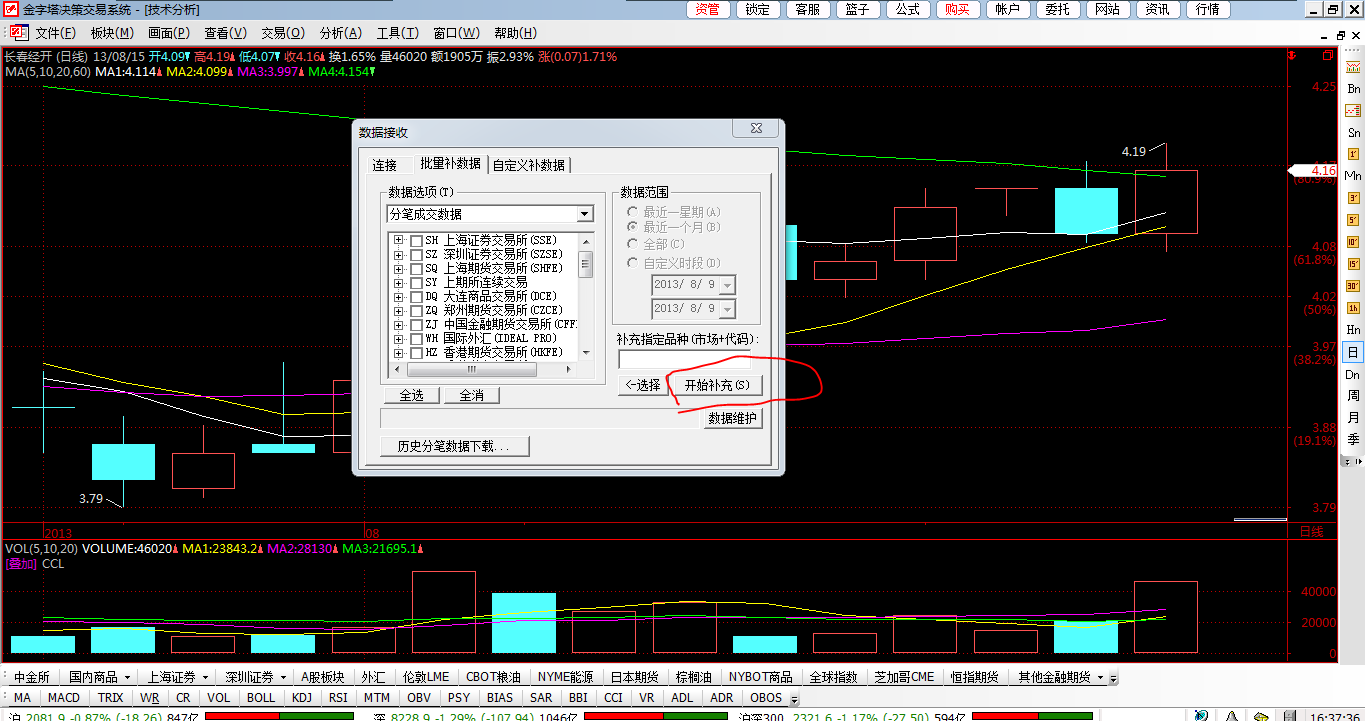Check the SH 上海证券交易所 checkbox
This screenshot has height=721, width=1365.
416,241
